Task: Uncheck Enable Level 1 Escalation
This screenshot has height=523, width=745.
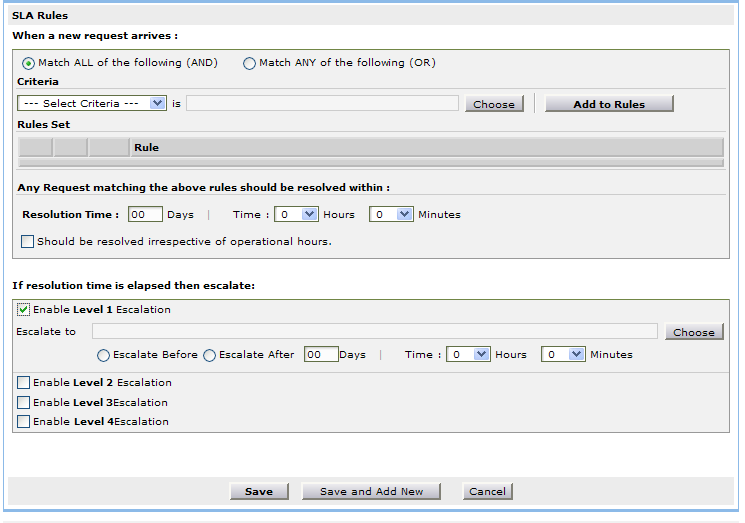Action: 24,310
